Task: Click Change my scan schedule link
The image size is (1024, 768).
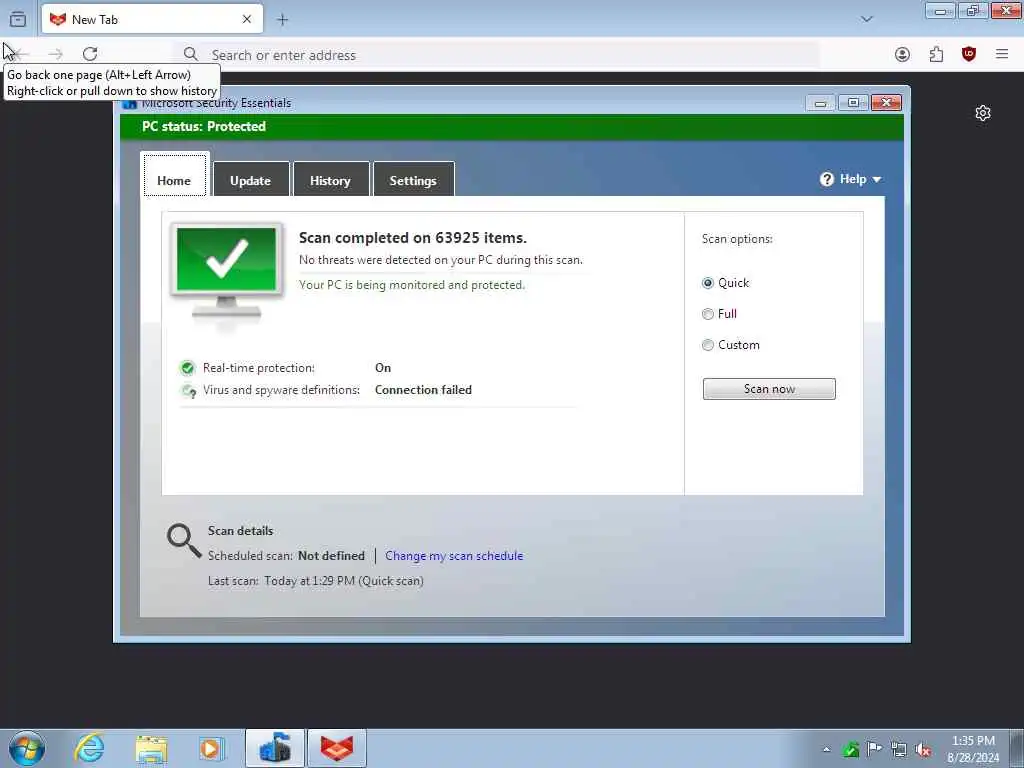Action: [x=454, y=556]
